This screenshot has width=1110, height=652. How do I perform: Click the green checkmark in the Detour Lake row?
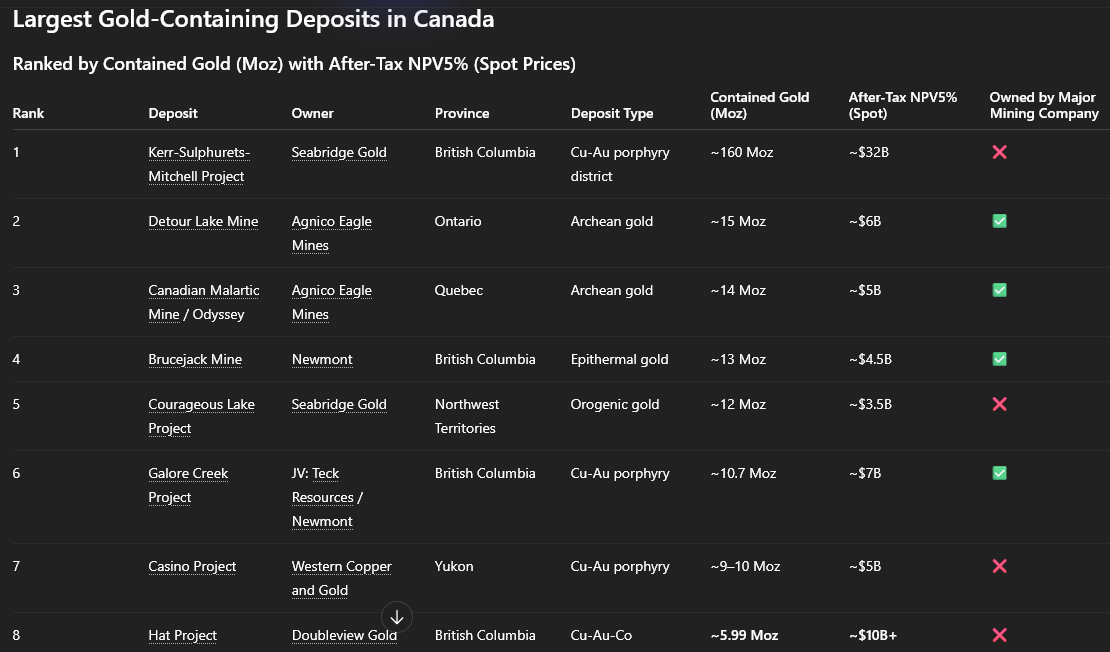point(998,221)
